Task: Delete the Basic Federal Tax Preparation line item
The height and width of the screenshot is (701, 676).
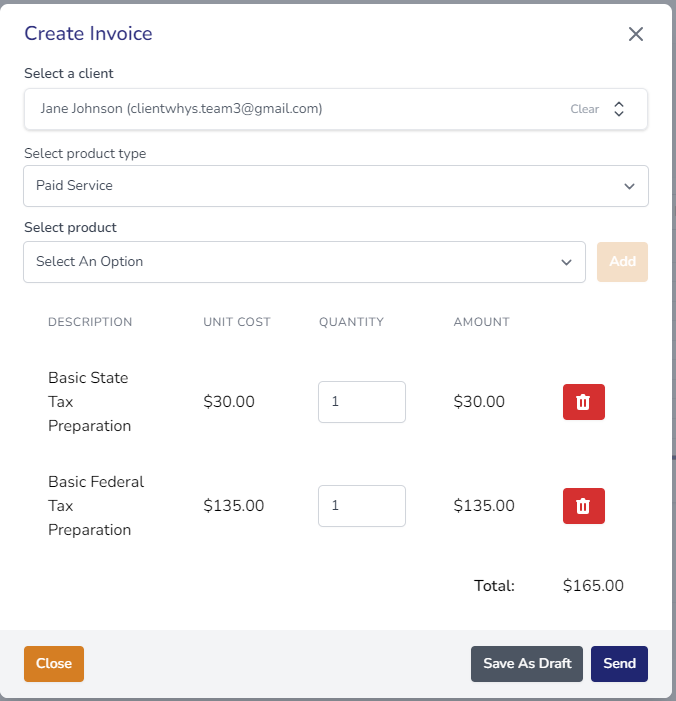Action: 583,506
